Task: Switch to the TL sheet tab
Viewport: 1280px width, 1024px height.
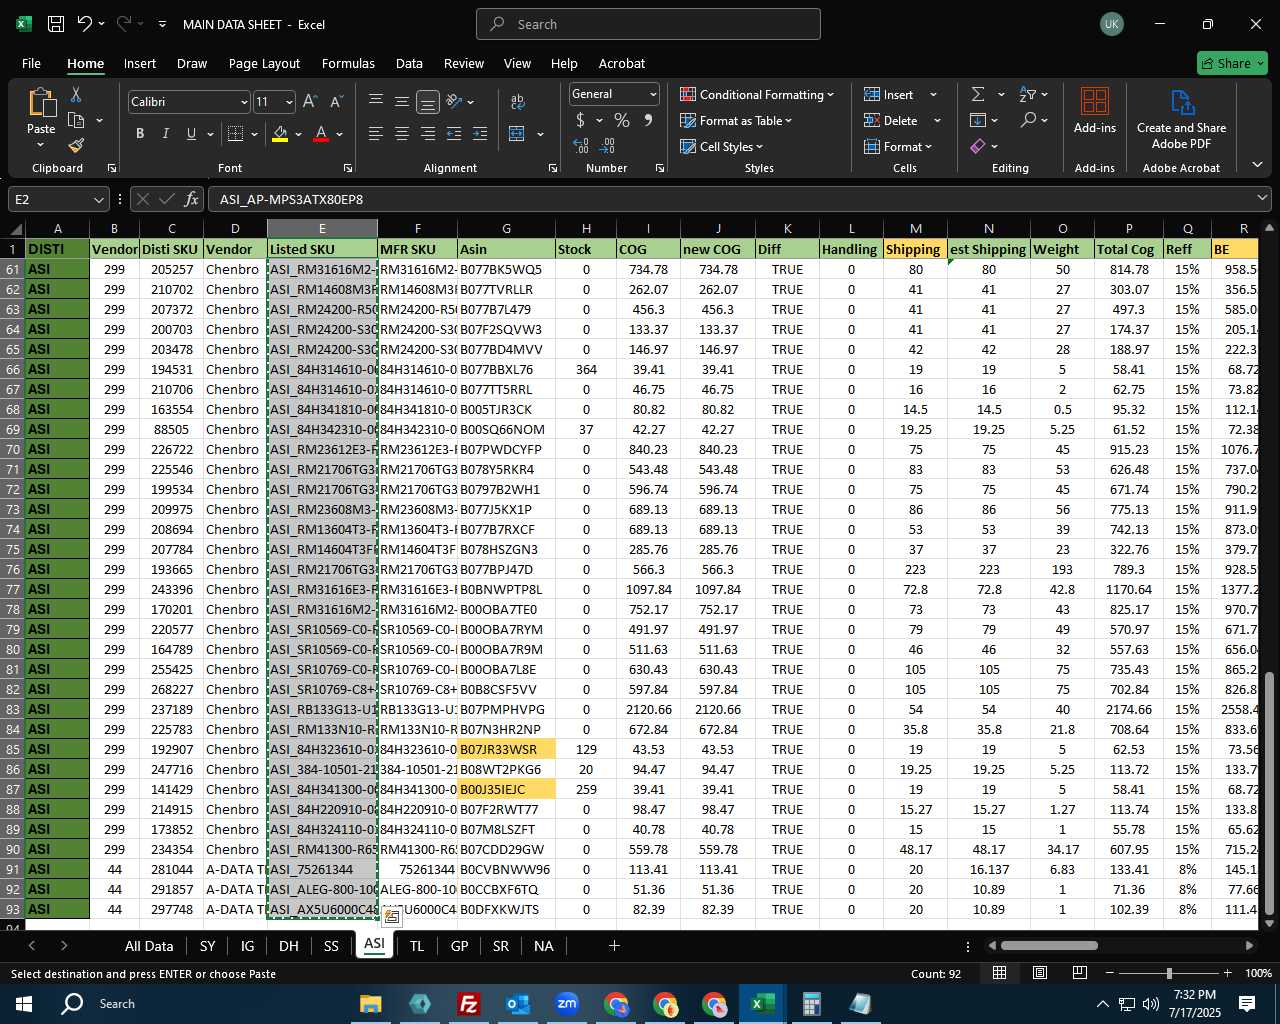Action: tap(417, 946)
